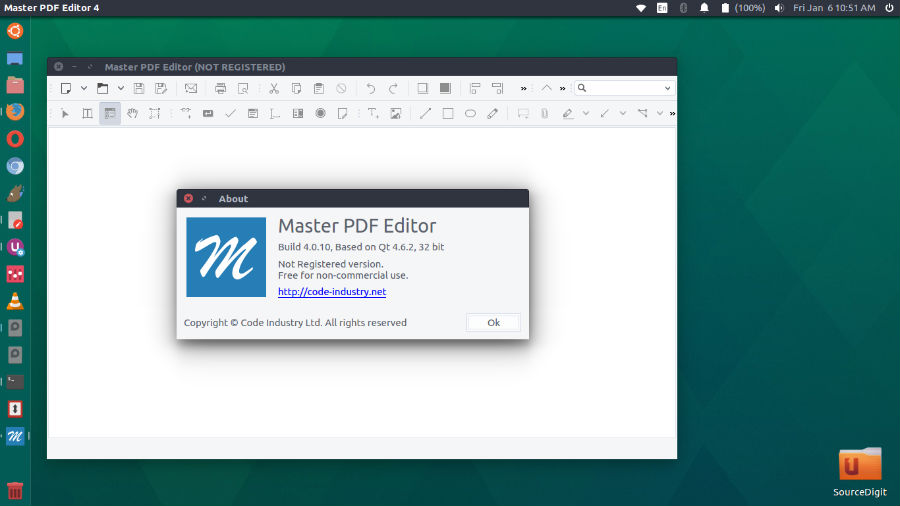The height and width of the screenshot is (506, 900).
Task: Select the Pencil drawing tool
Action: tap(492, 114)
